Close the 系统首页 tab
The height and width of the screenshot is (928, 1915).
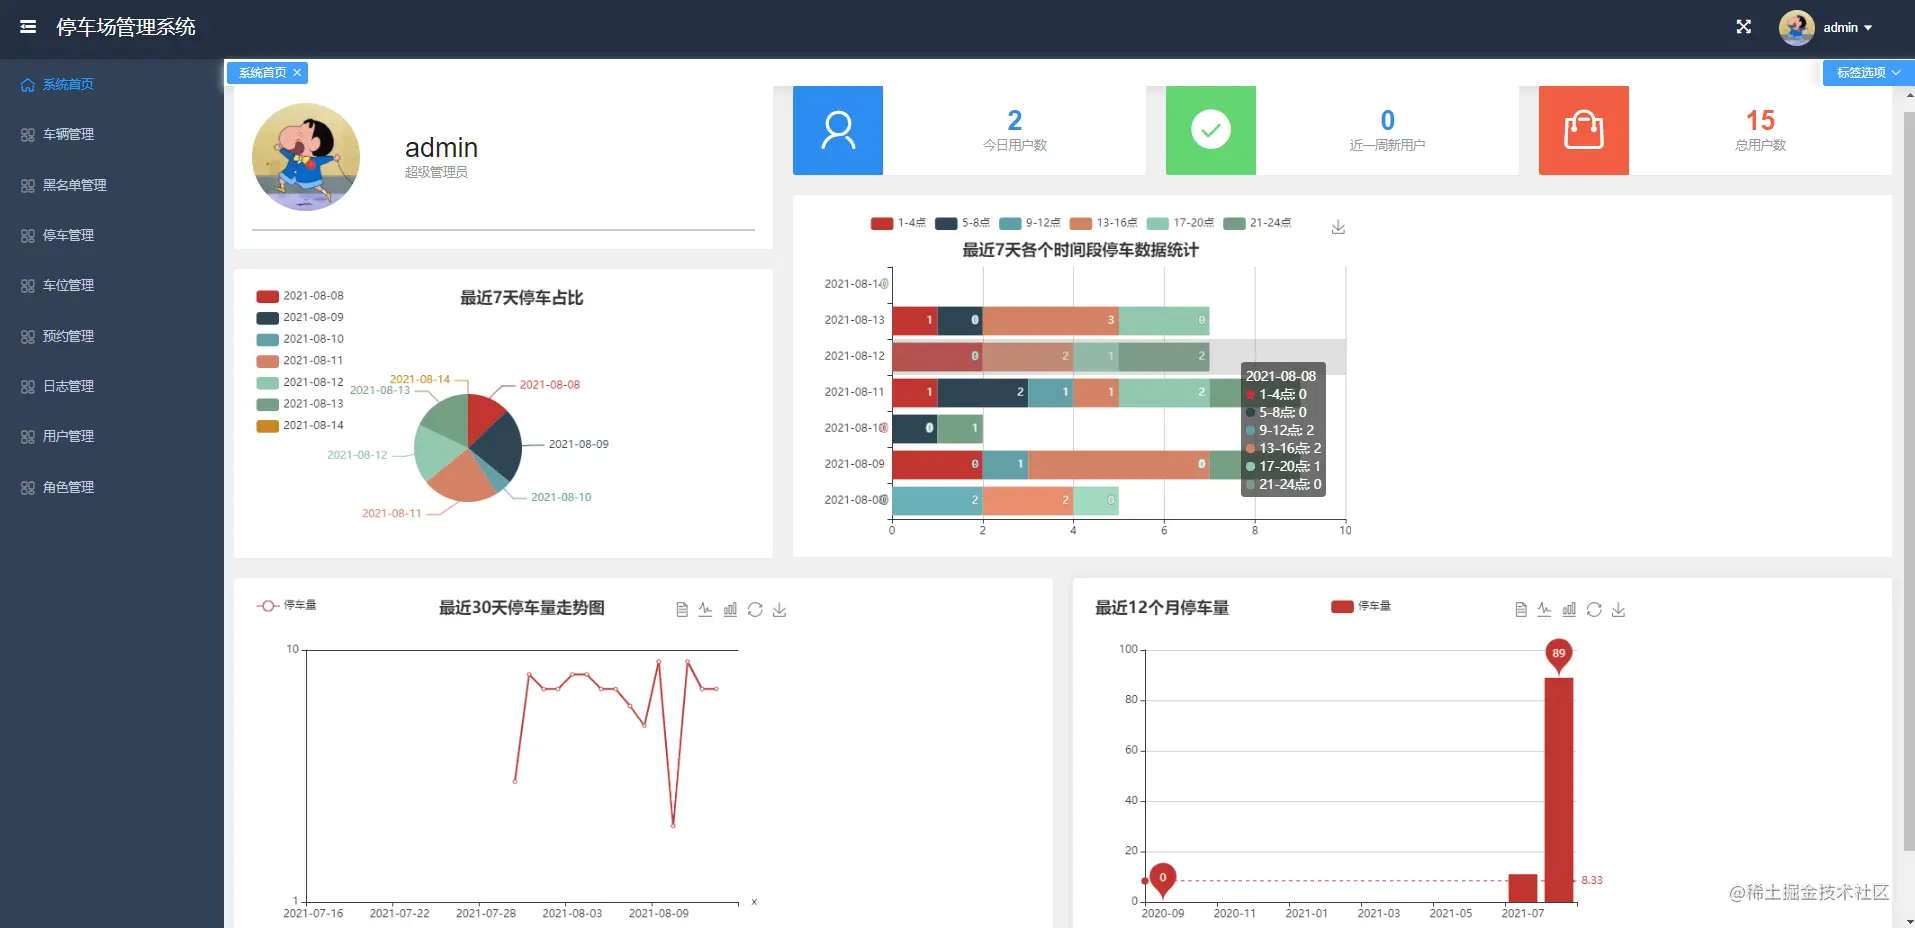pyautogui.click(x=297, y=72)
